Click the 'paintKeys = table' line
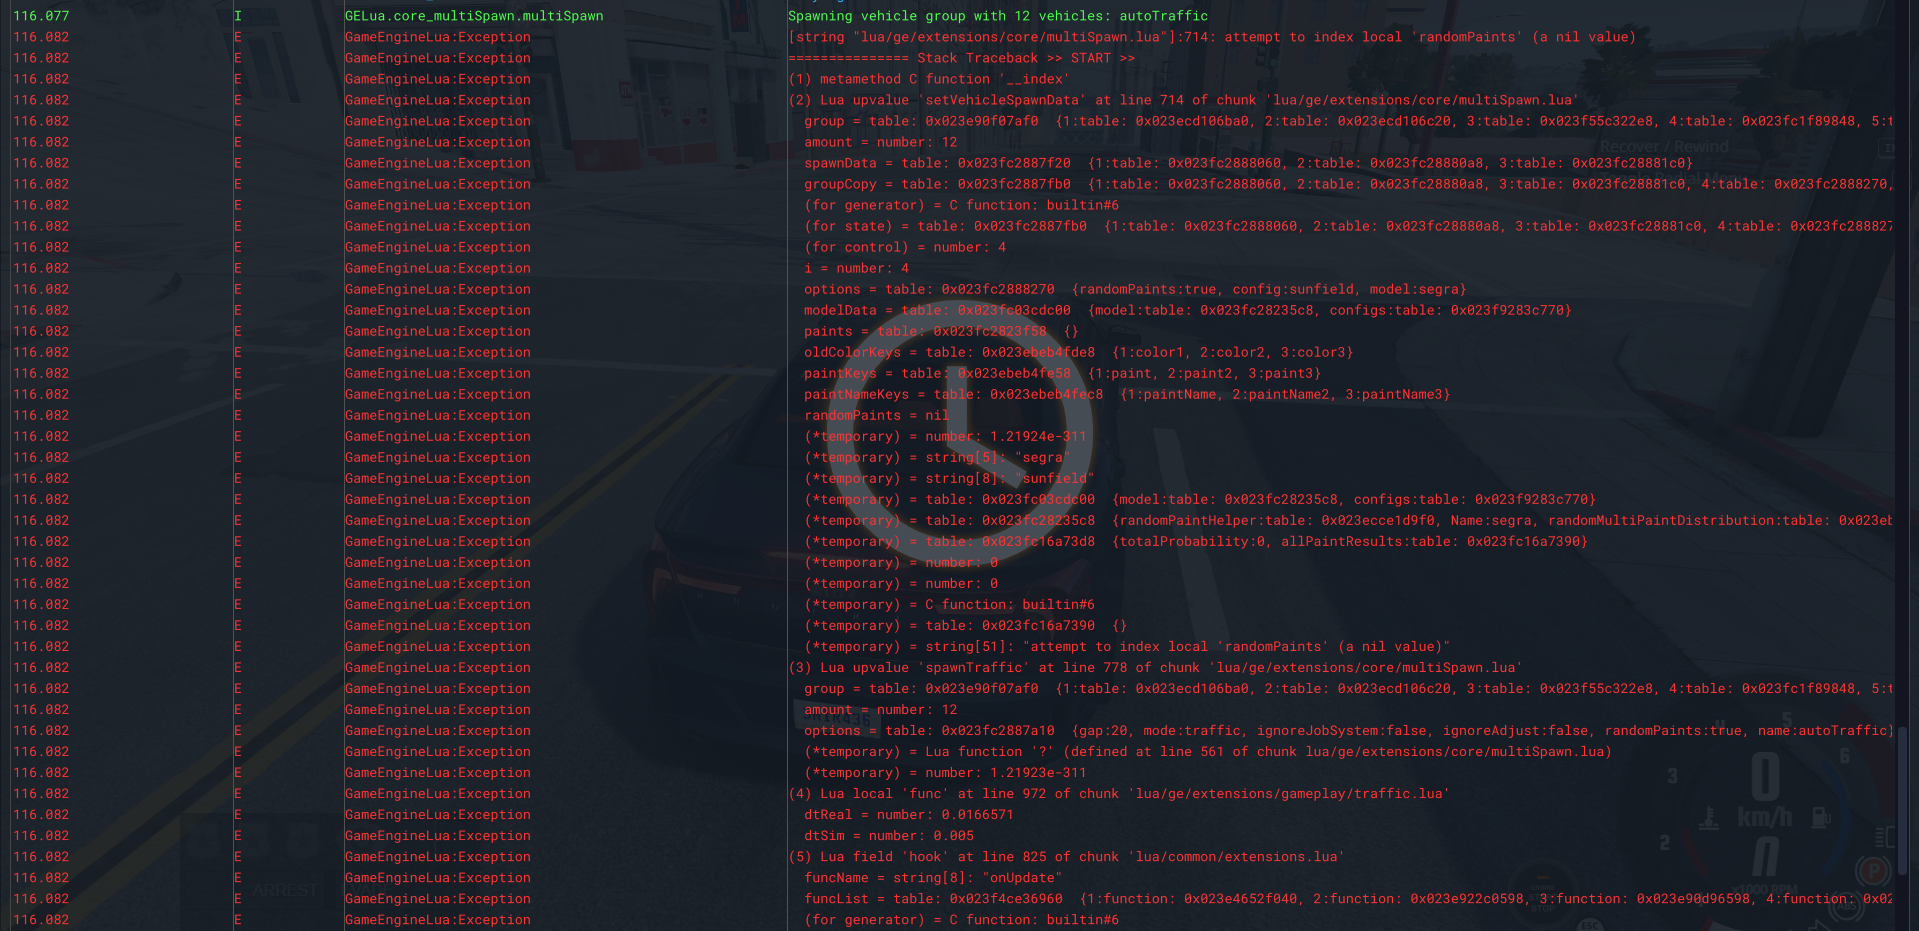Screen dimensions: 1919x931 1063,373
